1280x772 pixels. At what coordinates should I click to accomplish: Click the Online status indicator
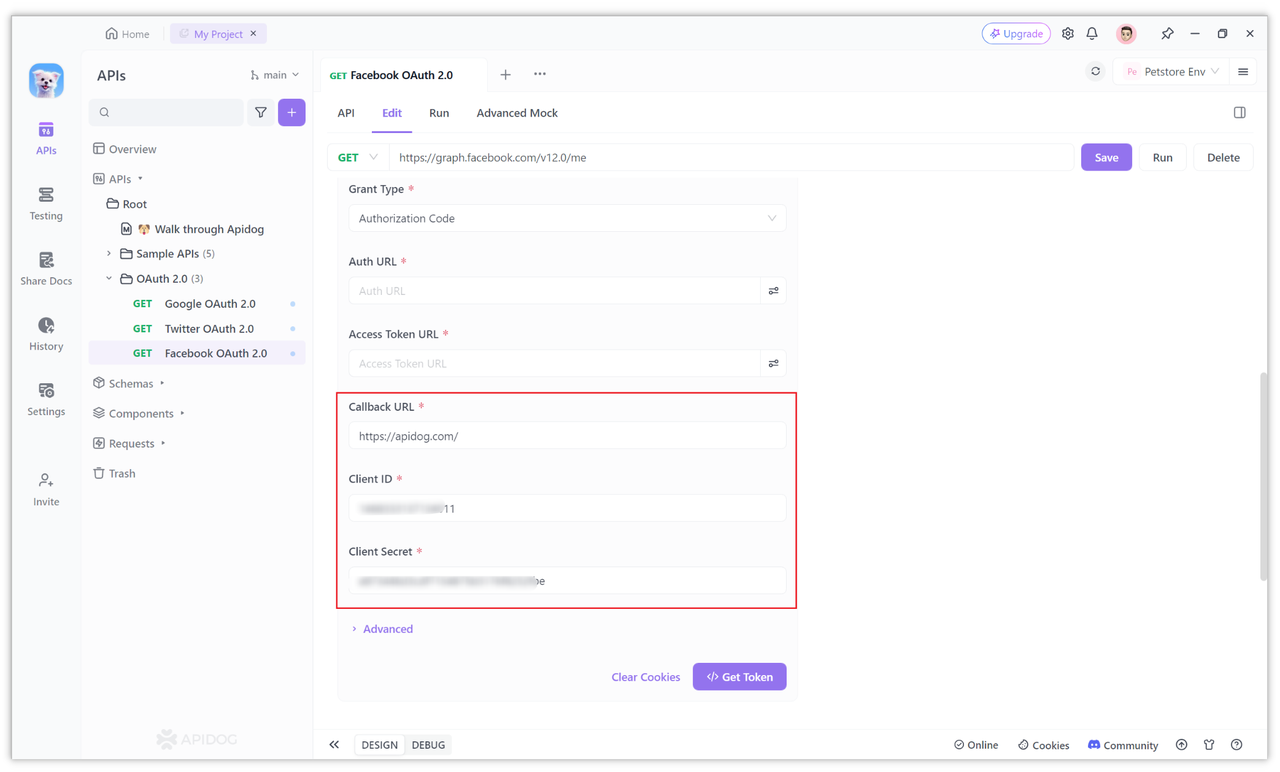(976, 745)
